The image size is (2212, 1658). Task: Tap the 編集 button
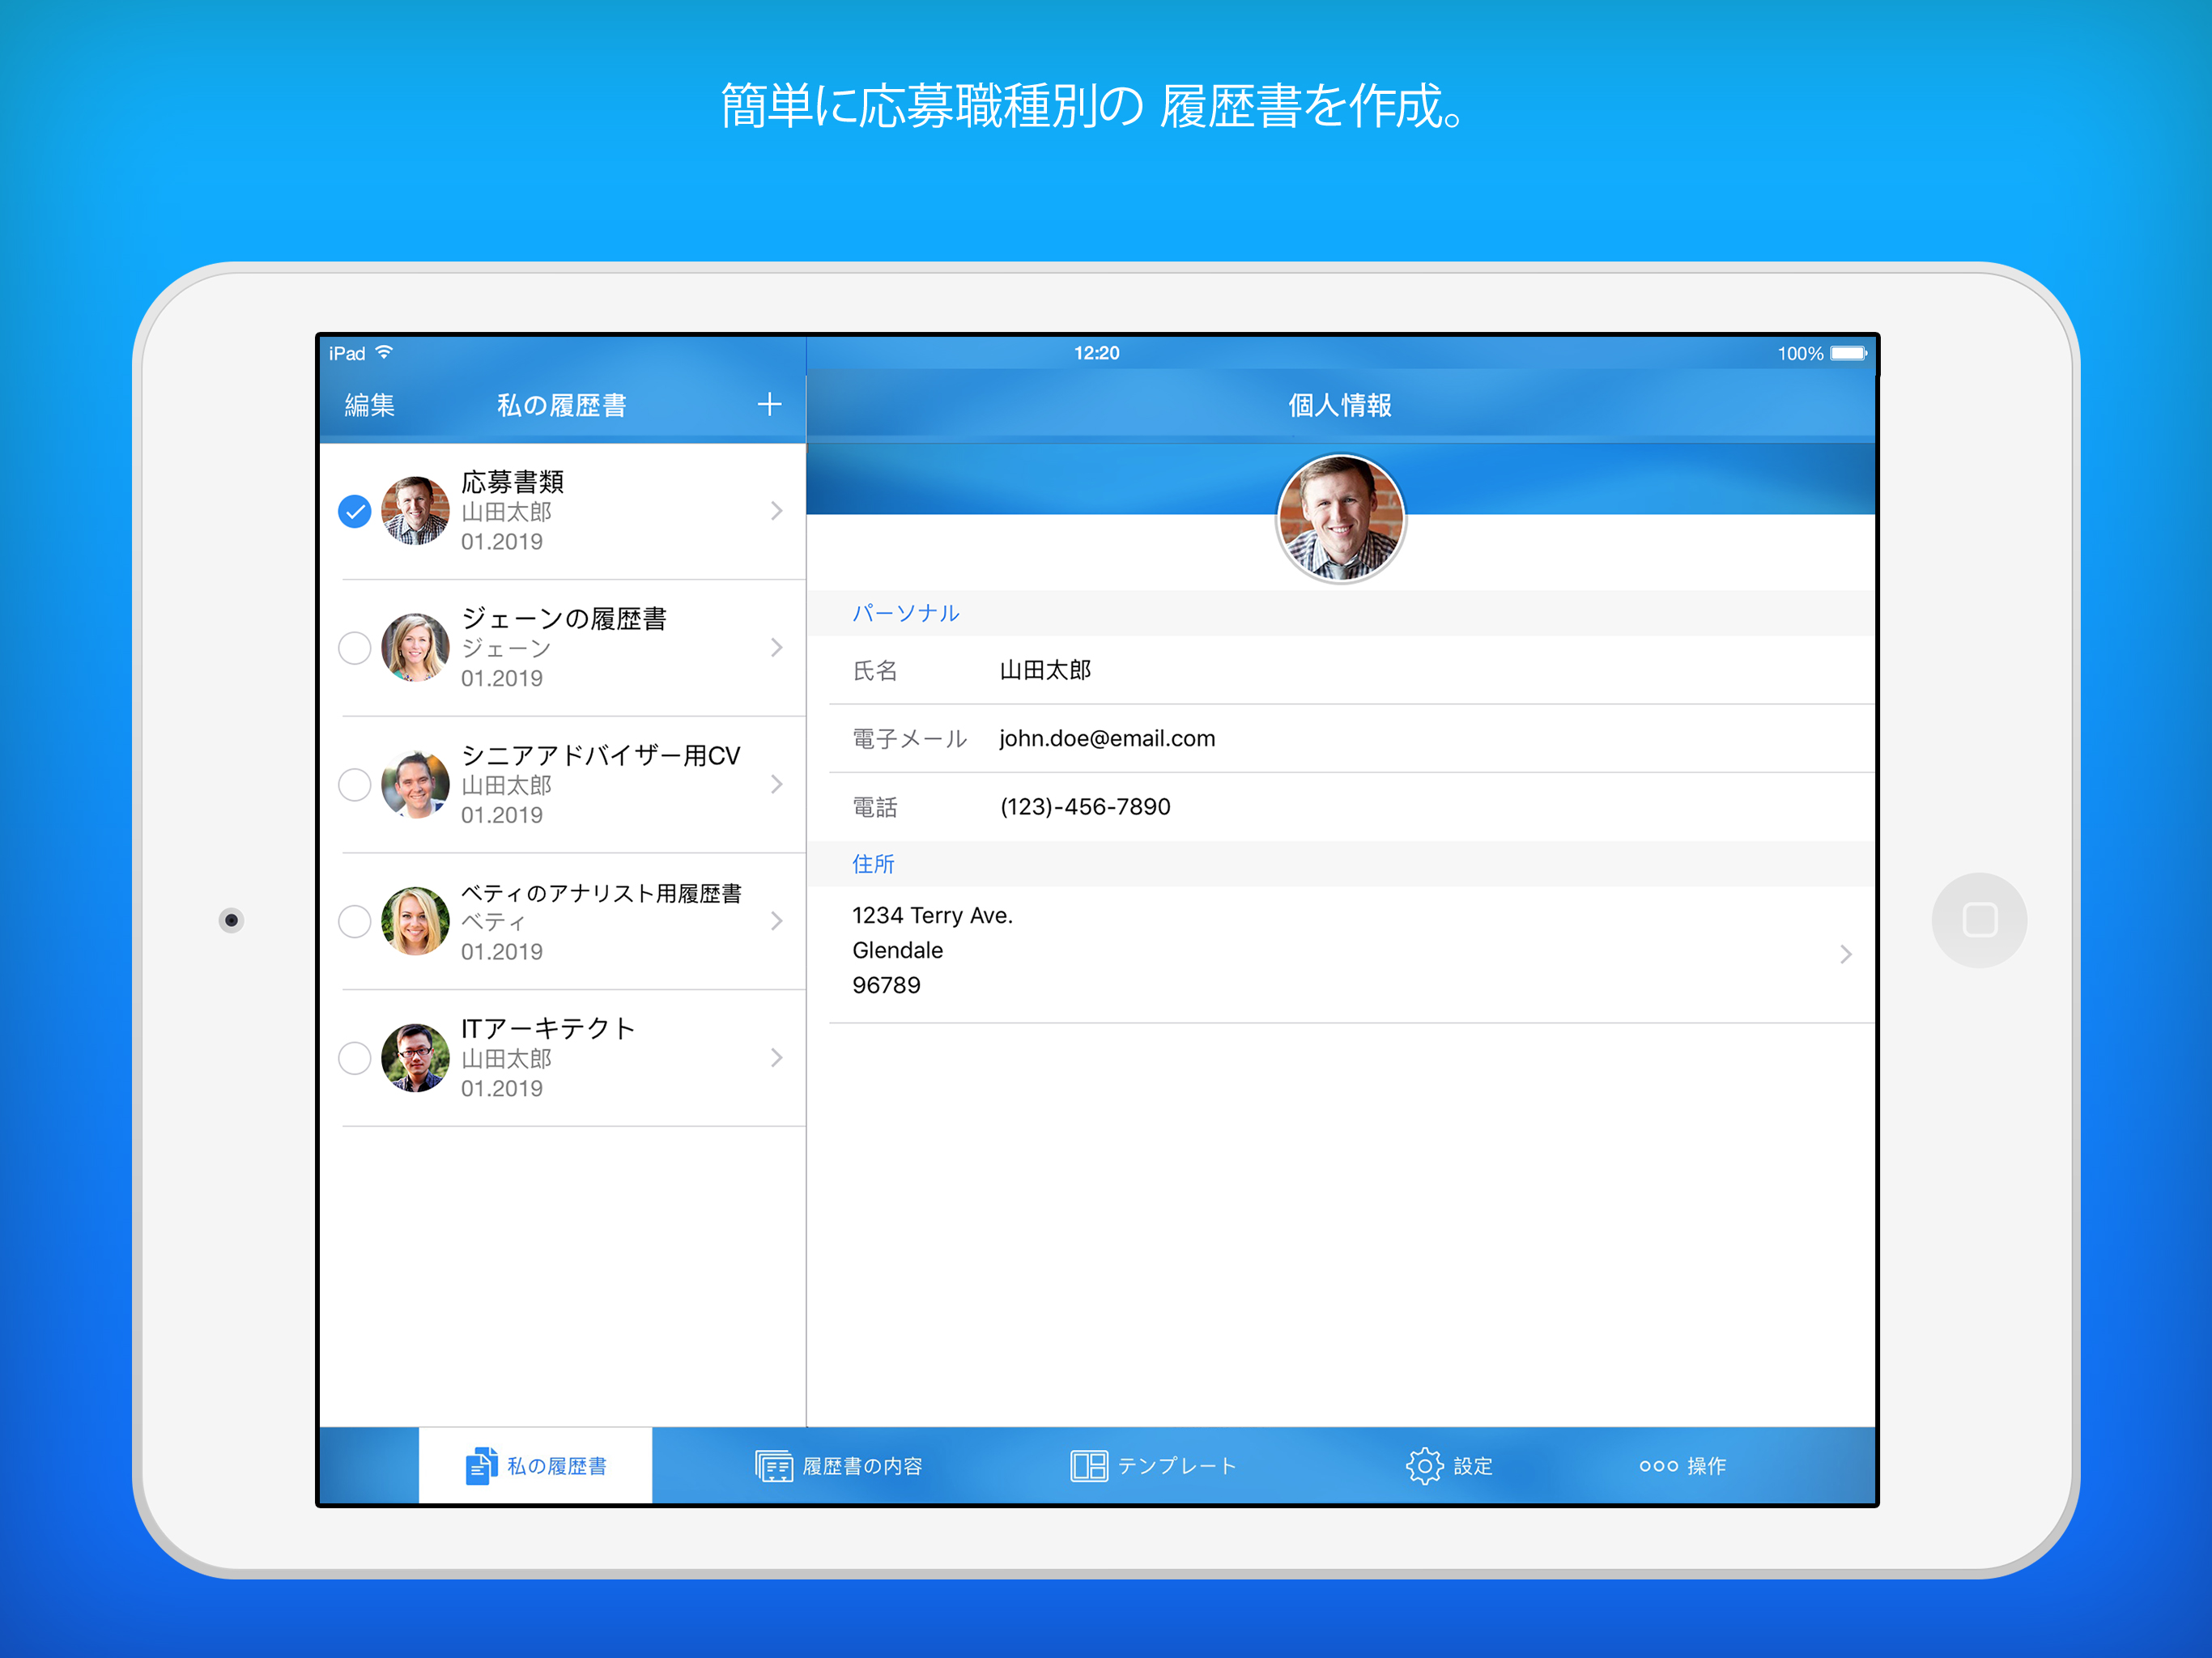point(369,405)
